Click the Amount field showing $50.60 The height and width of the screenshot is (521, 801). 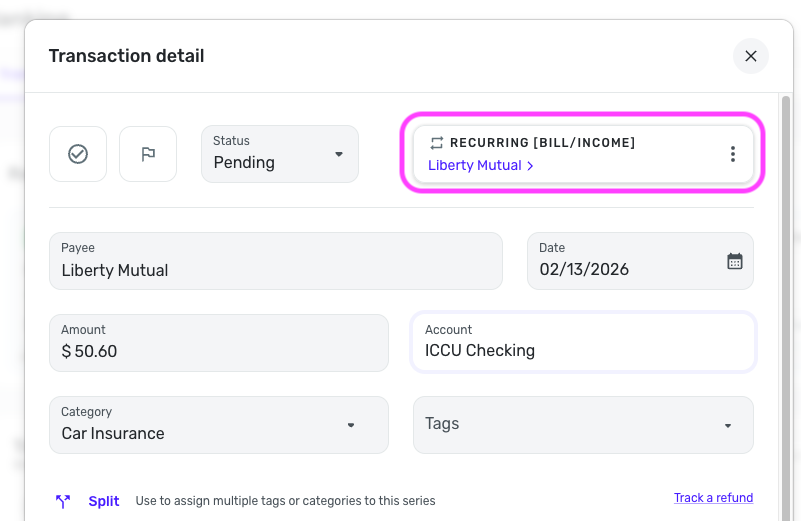[218, 343]
